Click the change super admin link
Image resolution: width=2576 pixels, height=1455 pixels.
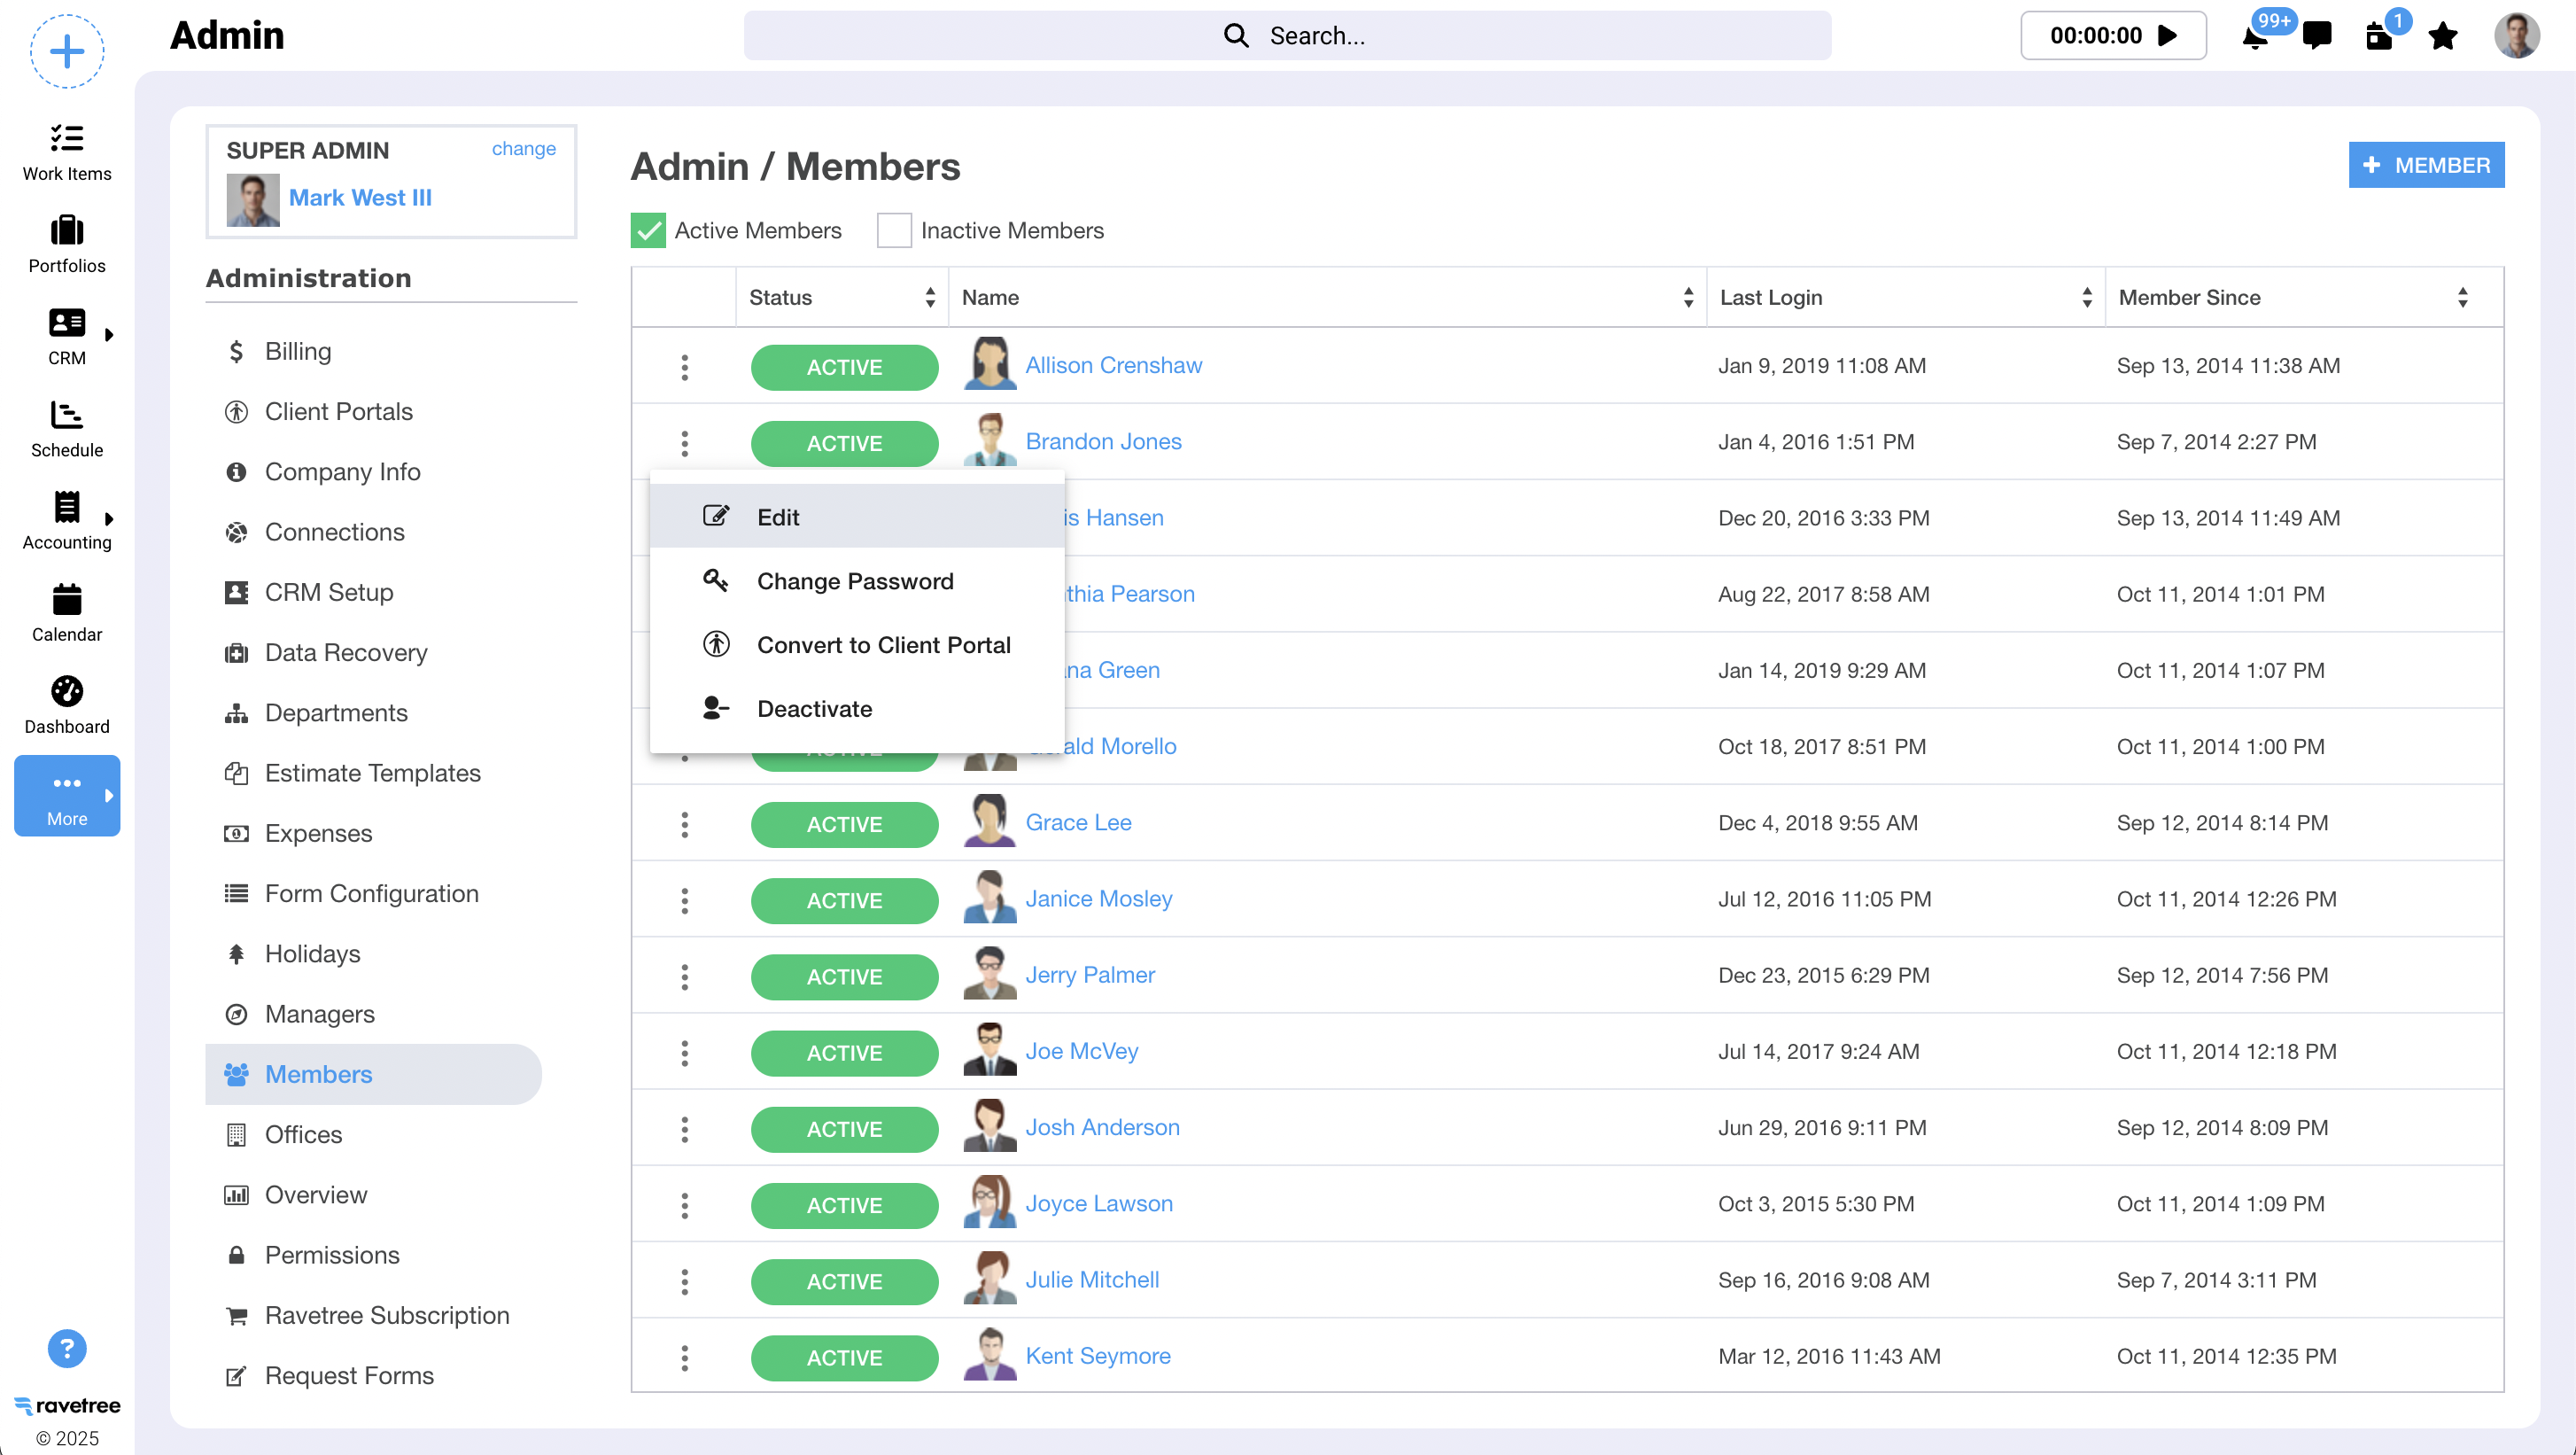(x=523, y=148)
